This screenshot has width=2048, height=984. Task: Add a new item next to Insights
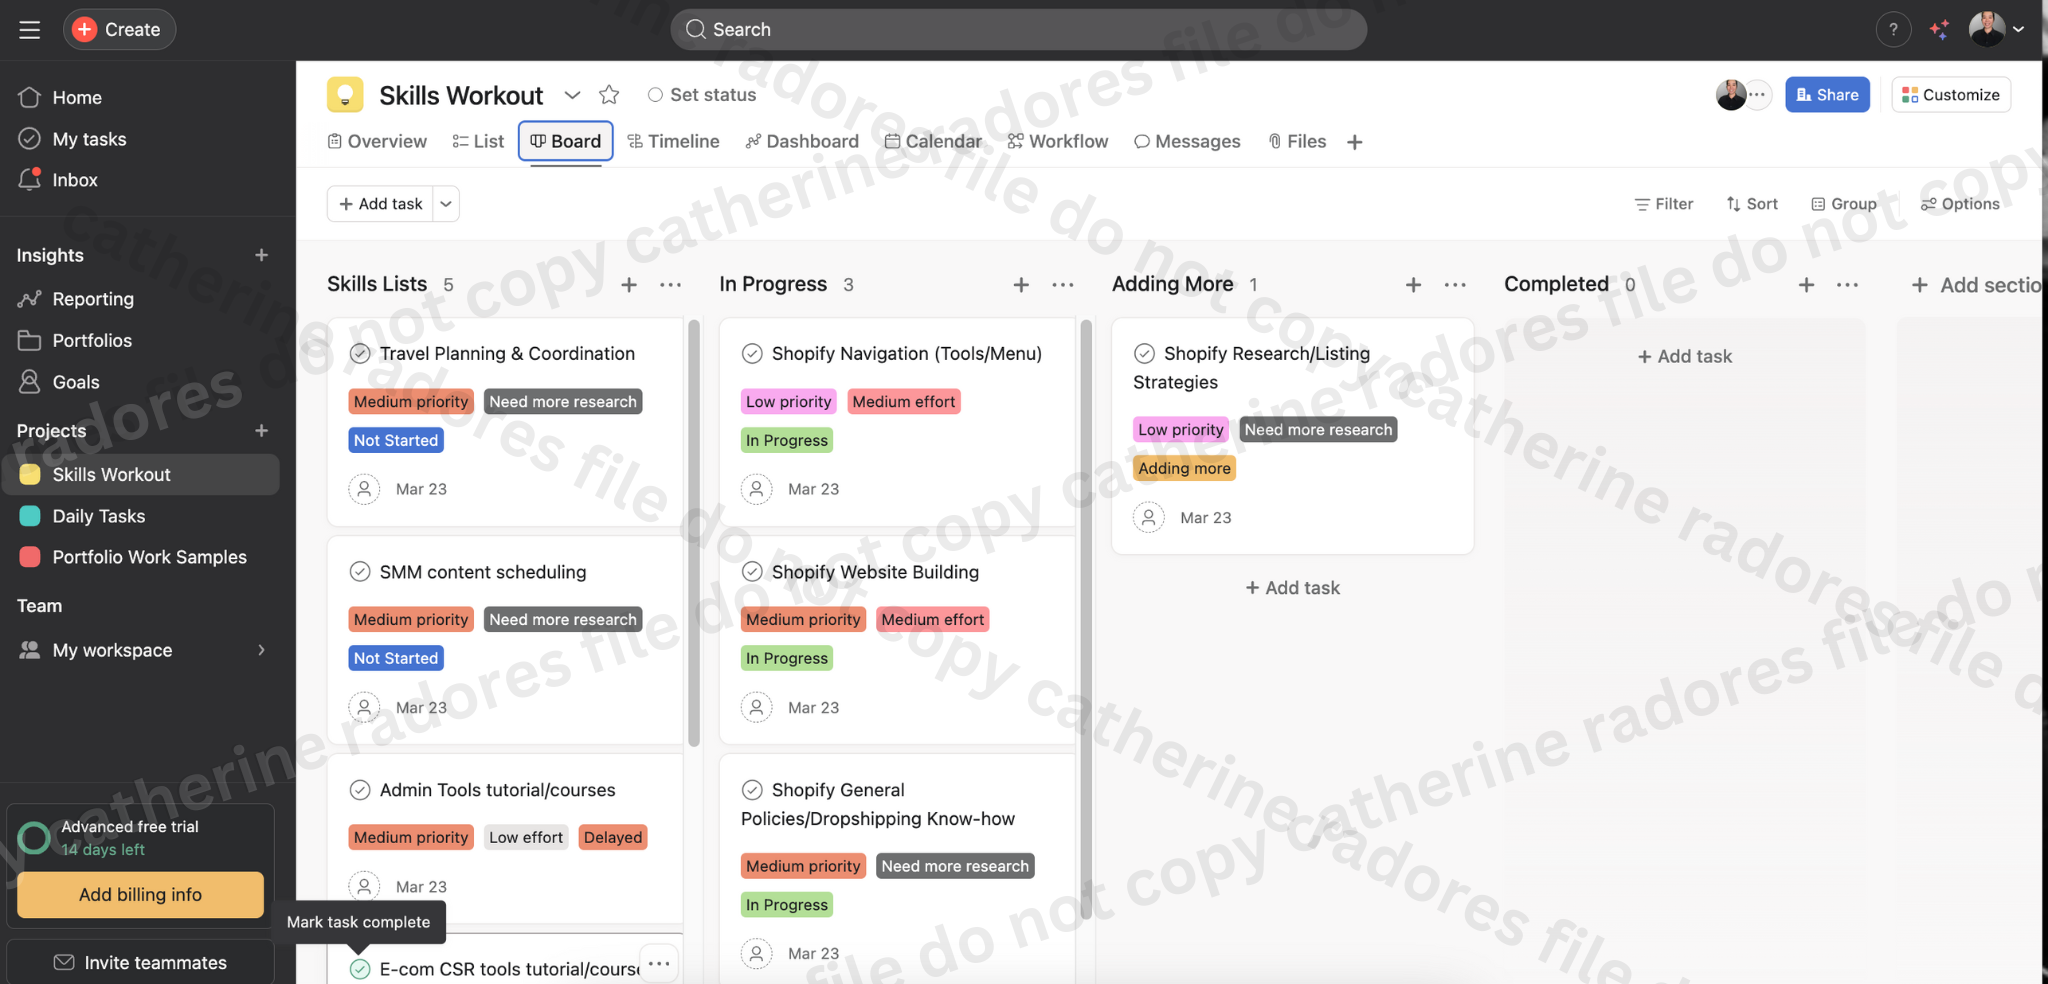[x=261, y=255]
